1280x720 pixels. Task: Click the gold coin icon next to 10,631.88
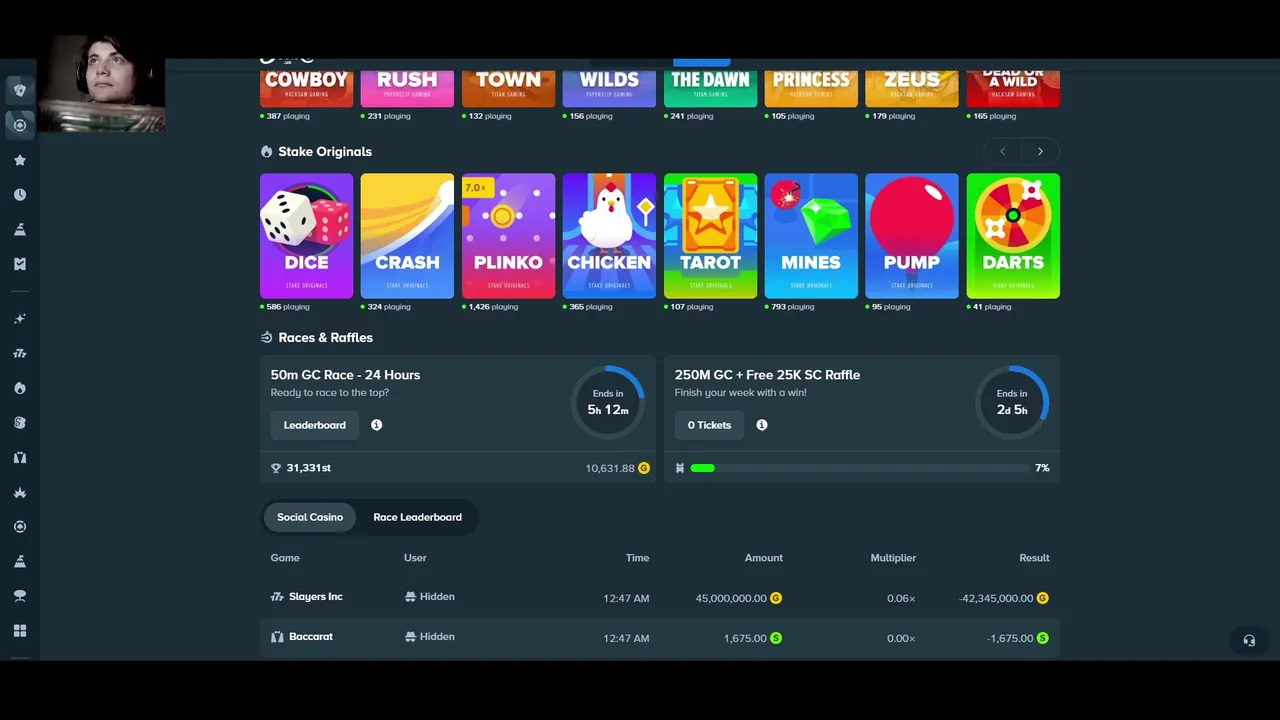pos(644,468)
